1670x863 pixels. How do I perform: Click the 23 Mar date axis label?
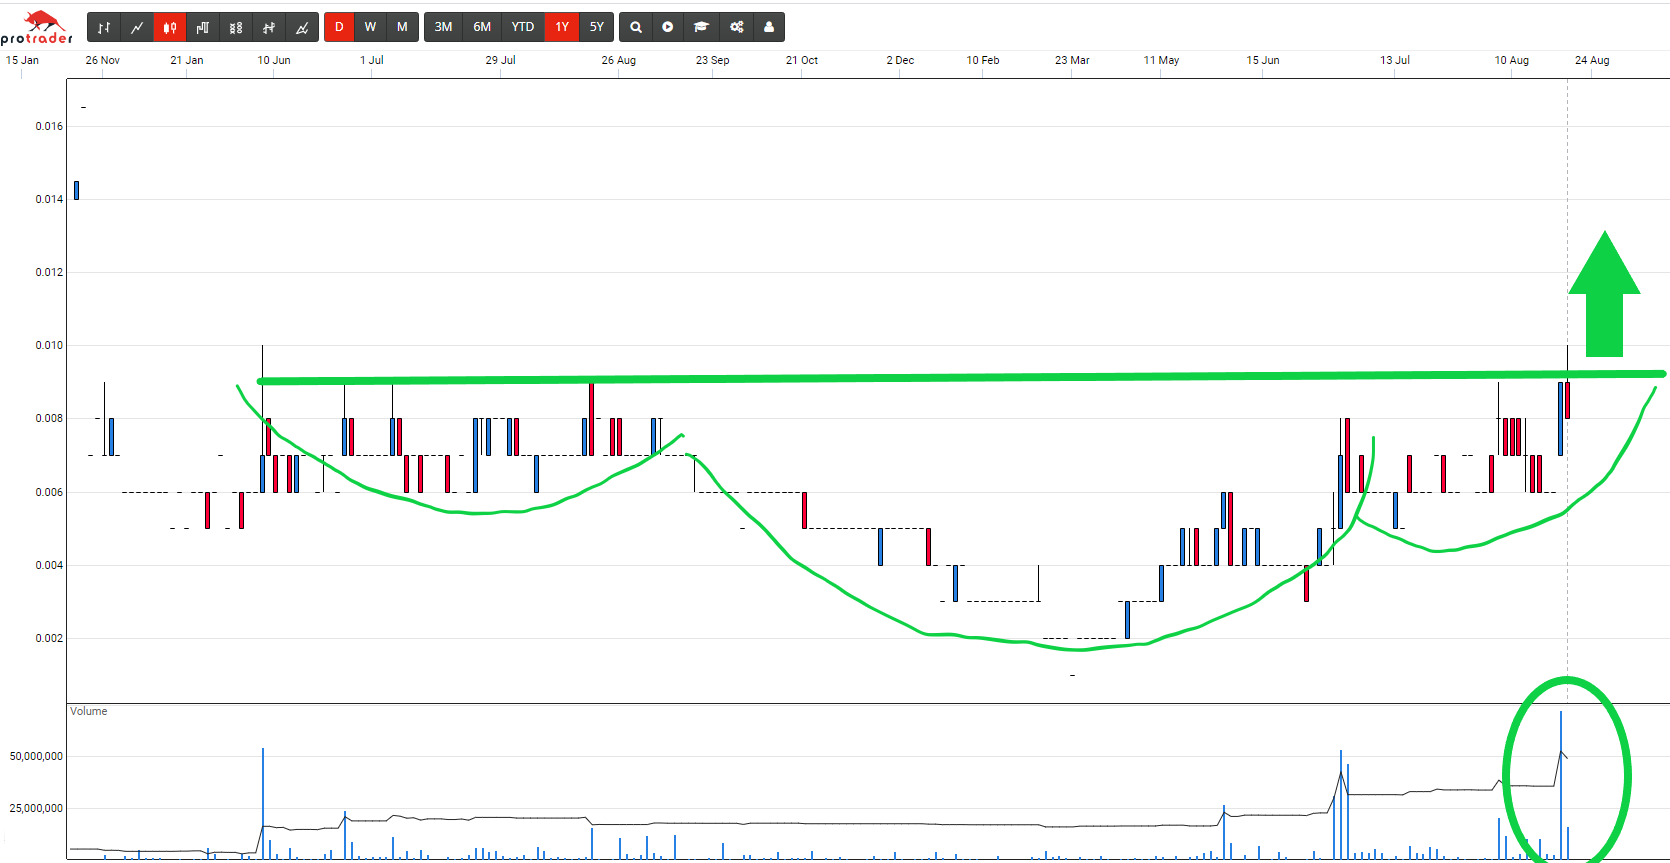1072,60
